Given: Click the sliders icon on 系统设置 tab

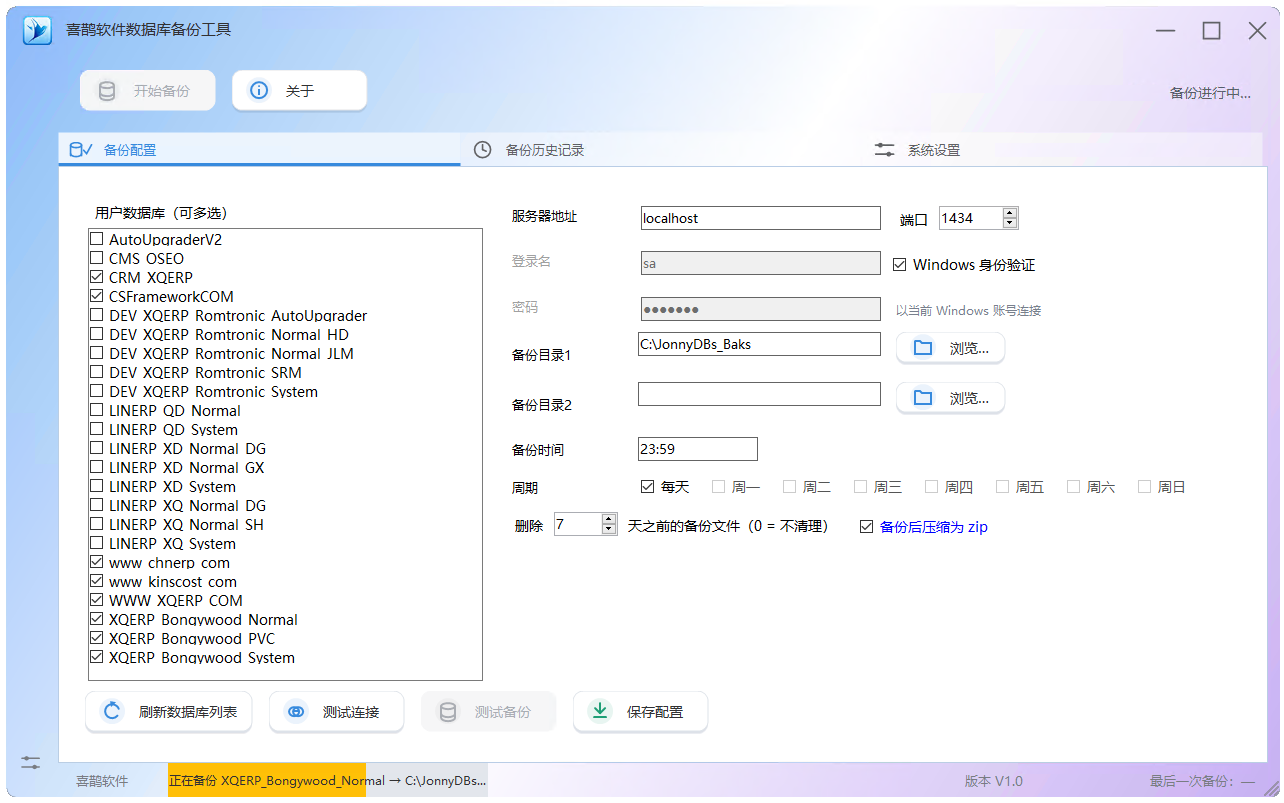Looking at the screenshot, I should (885, 150).
